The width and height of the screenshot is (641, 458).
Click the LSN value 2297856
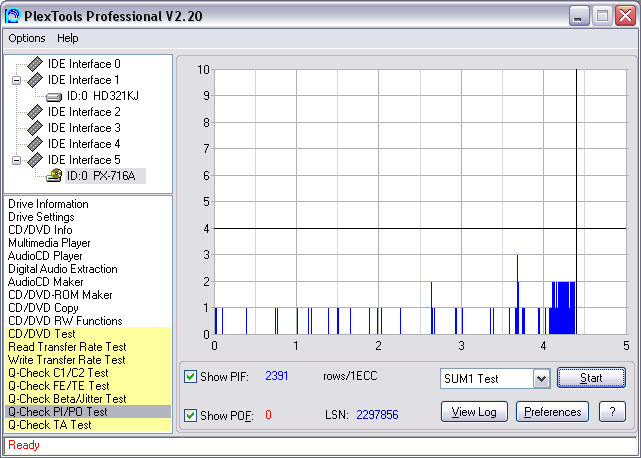pyautogui.click(x=377, y=415)
